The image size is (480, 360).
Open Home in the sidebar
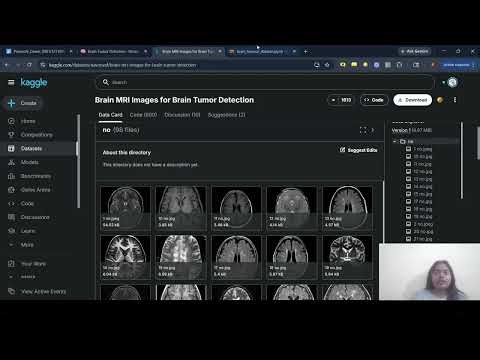[x=28, y=121]
